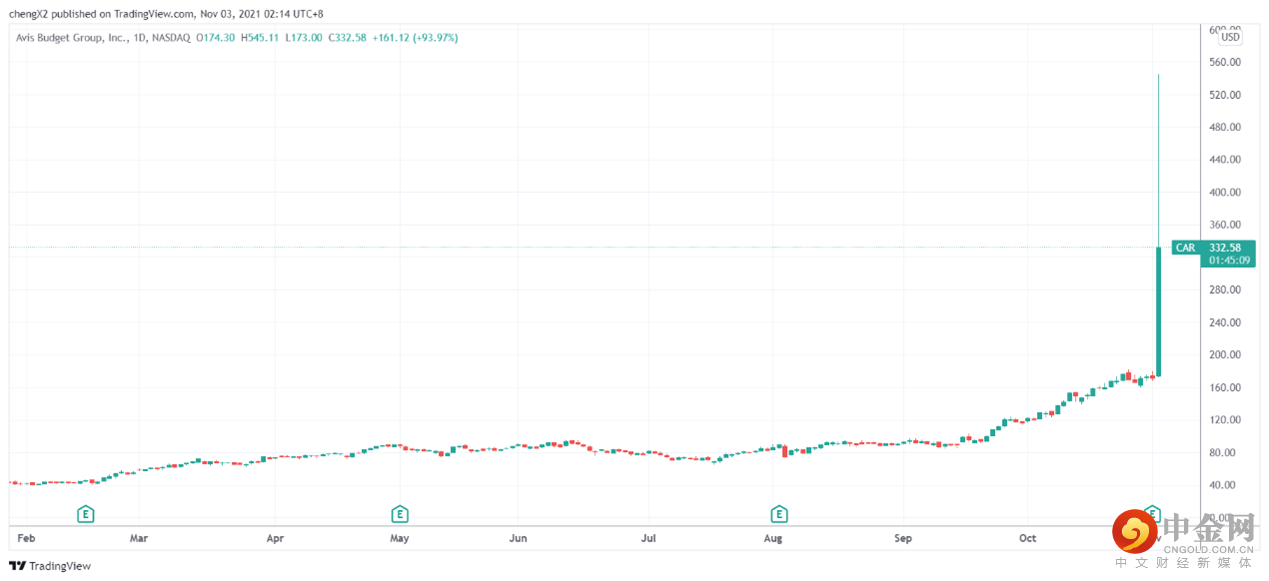Click the 200.00 price scale label
Image resolution: width=1269 pixels, height=581 pixels.
[x=1224, y=355]
